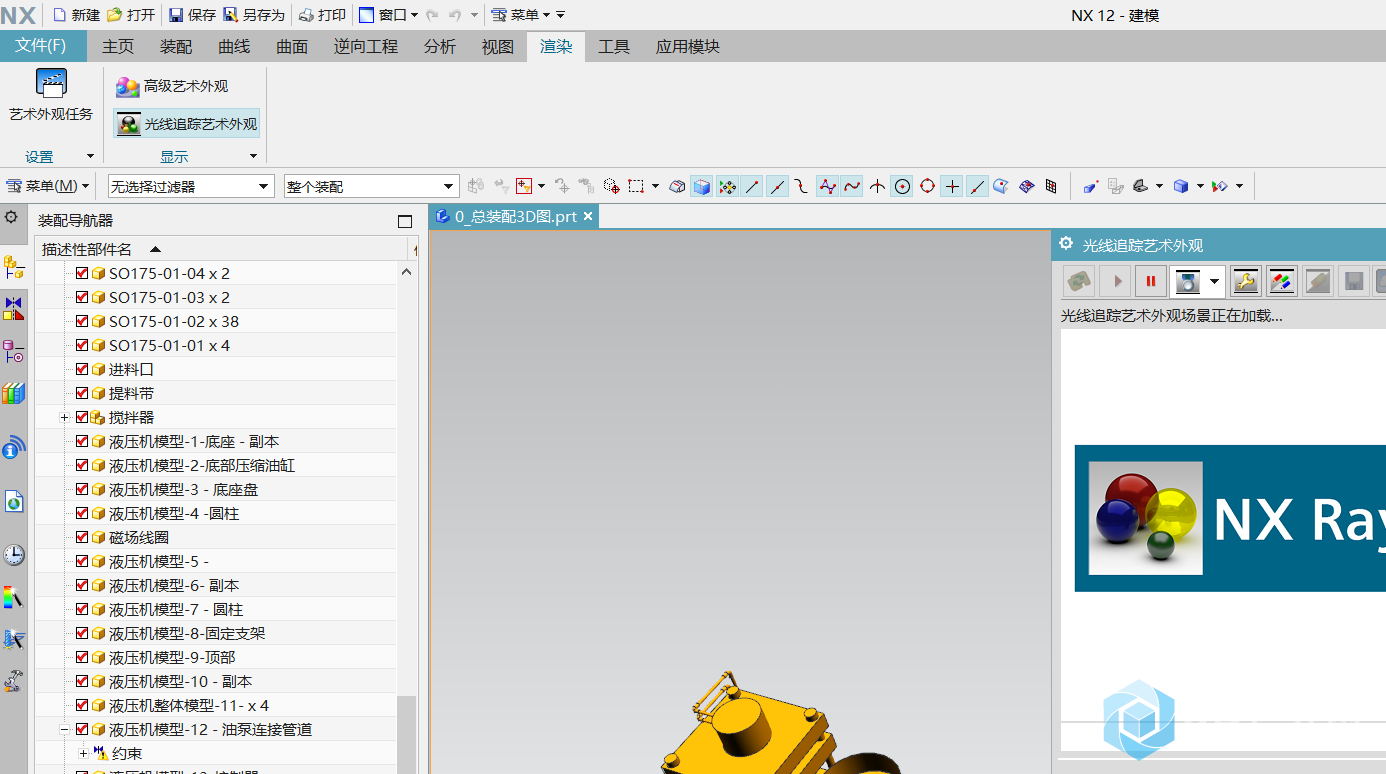Click the shaded cube selection icon

click(x=702, y=186)
